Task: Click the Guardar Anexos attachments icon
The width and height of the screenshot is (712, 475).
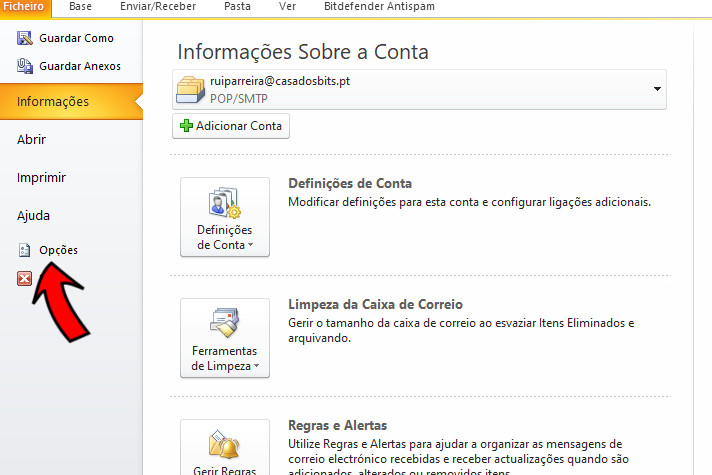Action: click(25, 66)
